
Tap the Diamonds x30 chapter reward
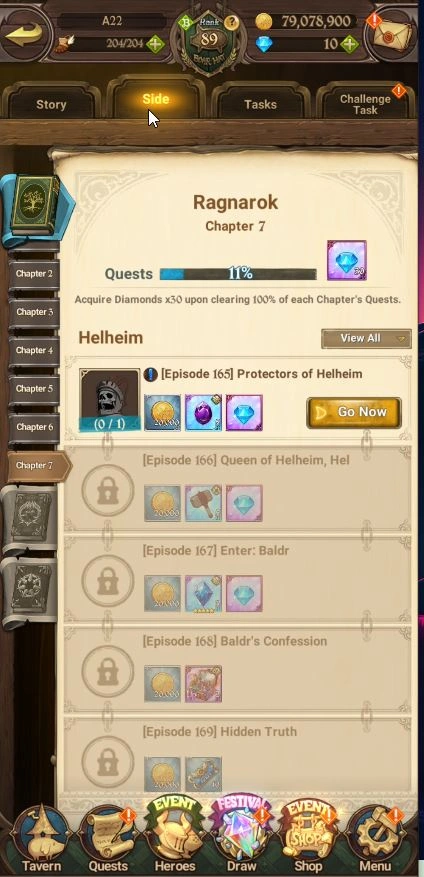(x=347, y=261)
